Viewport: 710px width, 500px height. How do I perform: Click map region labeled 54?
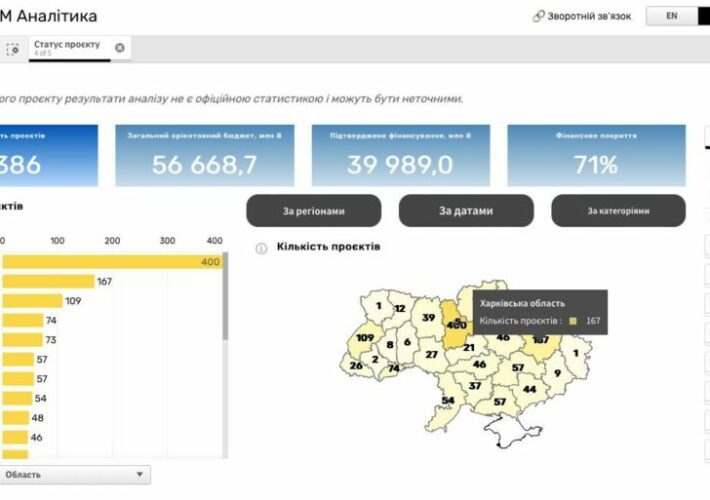click(447, 400)
